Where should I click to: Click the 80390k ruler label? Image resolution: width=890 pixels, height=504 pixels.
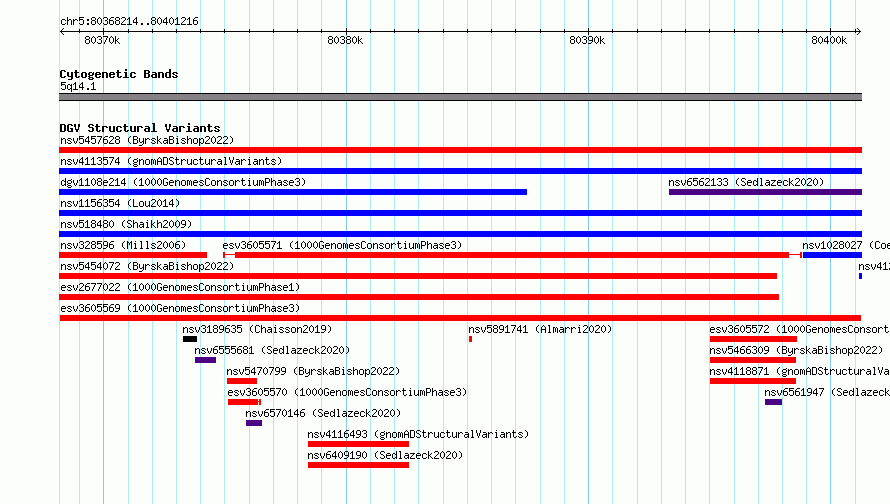(587, 40)
